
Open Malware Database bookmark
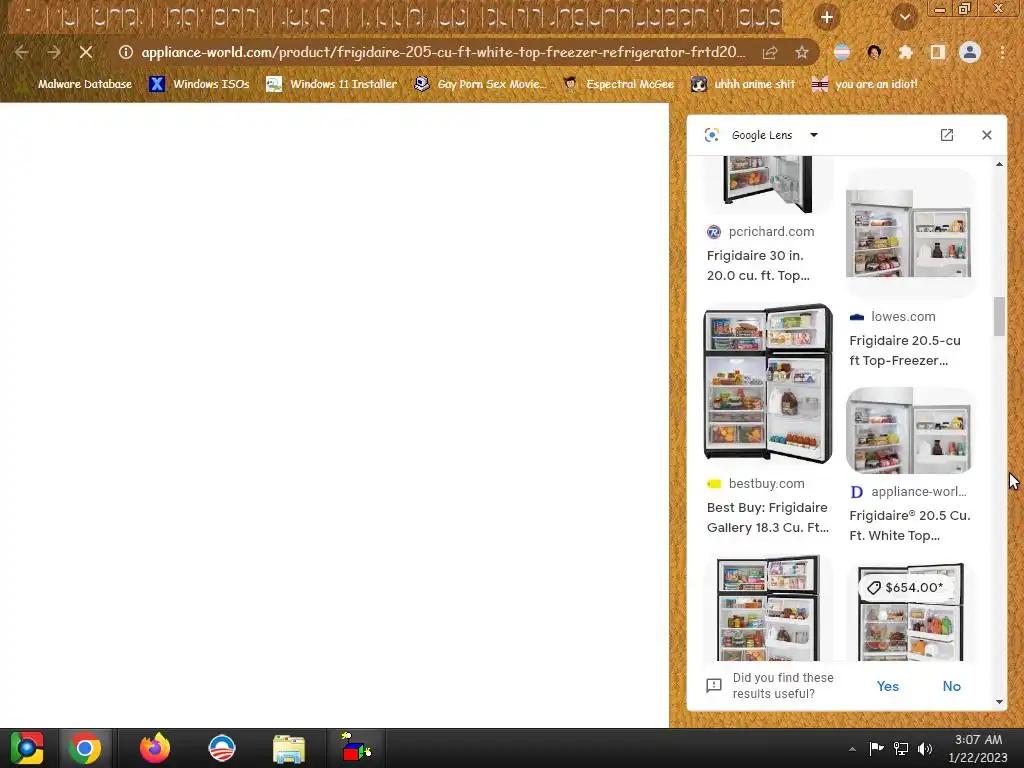coord(77,84)
